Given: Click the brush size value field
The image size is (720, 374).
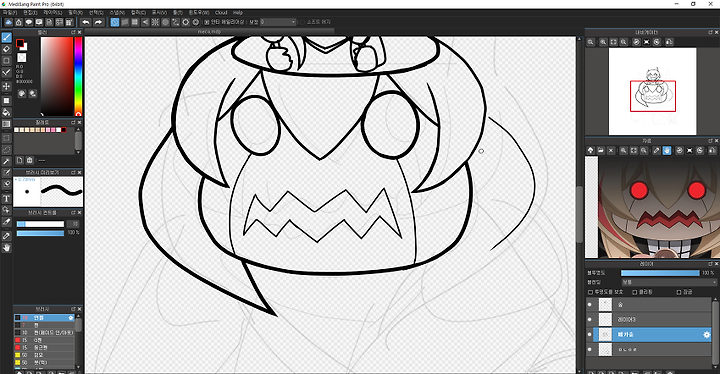Looking at the screenshot, I should [74, 224].
